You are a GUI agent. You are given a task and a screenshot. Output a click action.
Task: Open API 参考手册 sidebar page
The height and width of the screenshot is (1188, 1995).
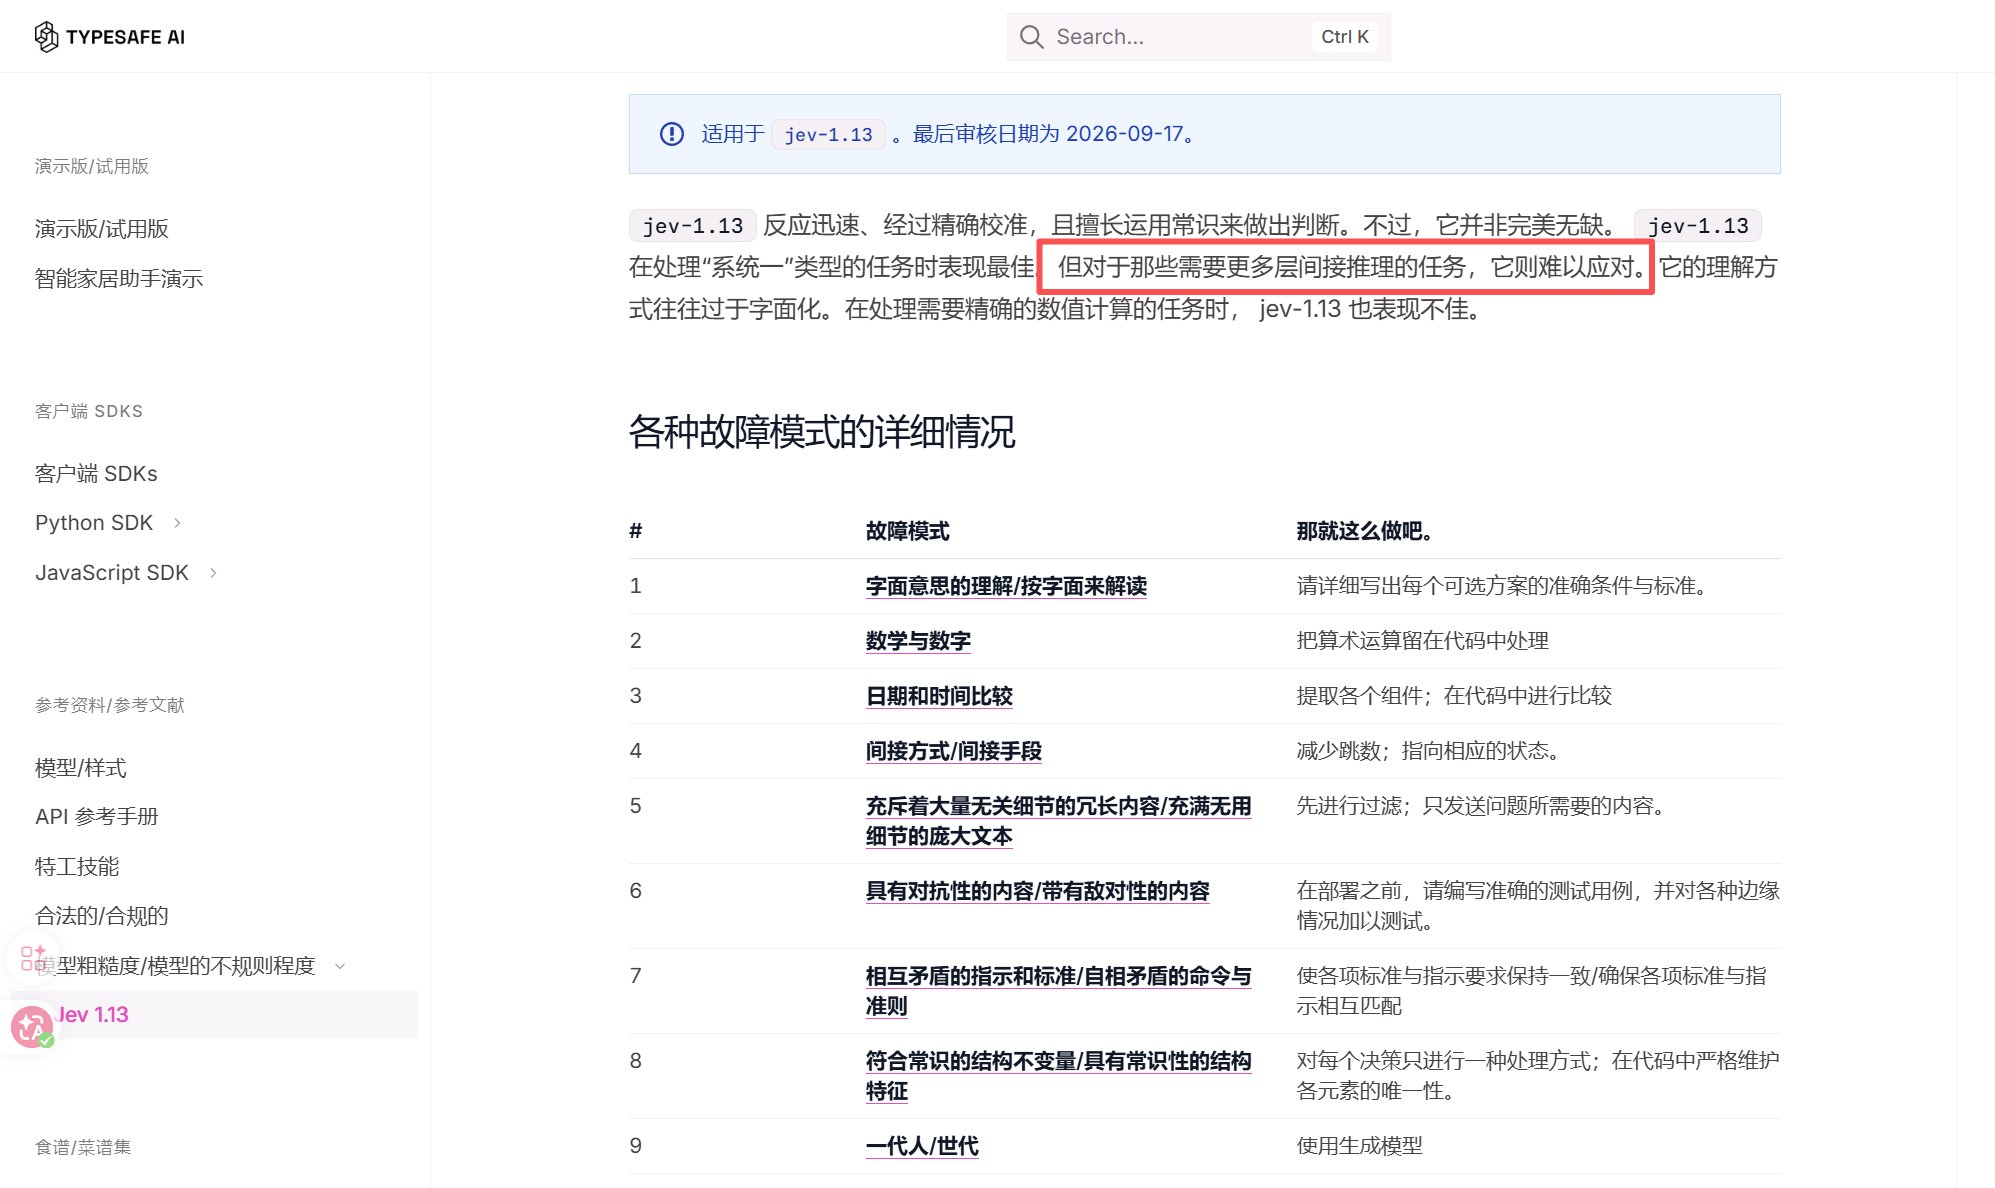tap(97, 817)
